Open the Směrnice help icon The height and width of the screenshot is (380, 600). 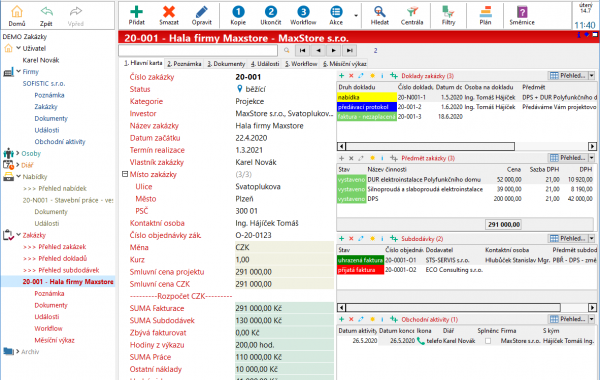522,11
